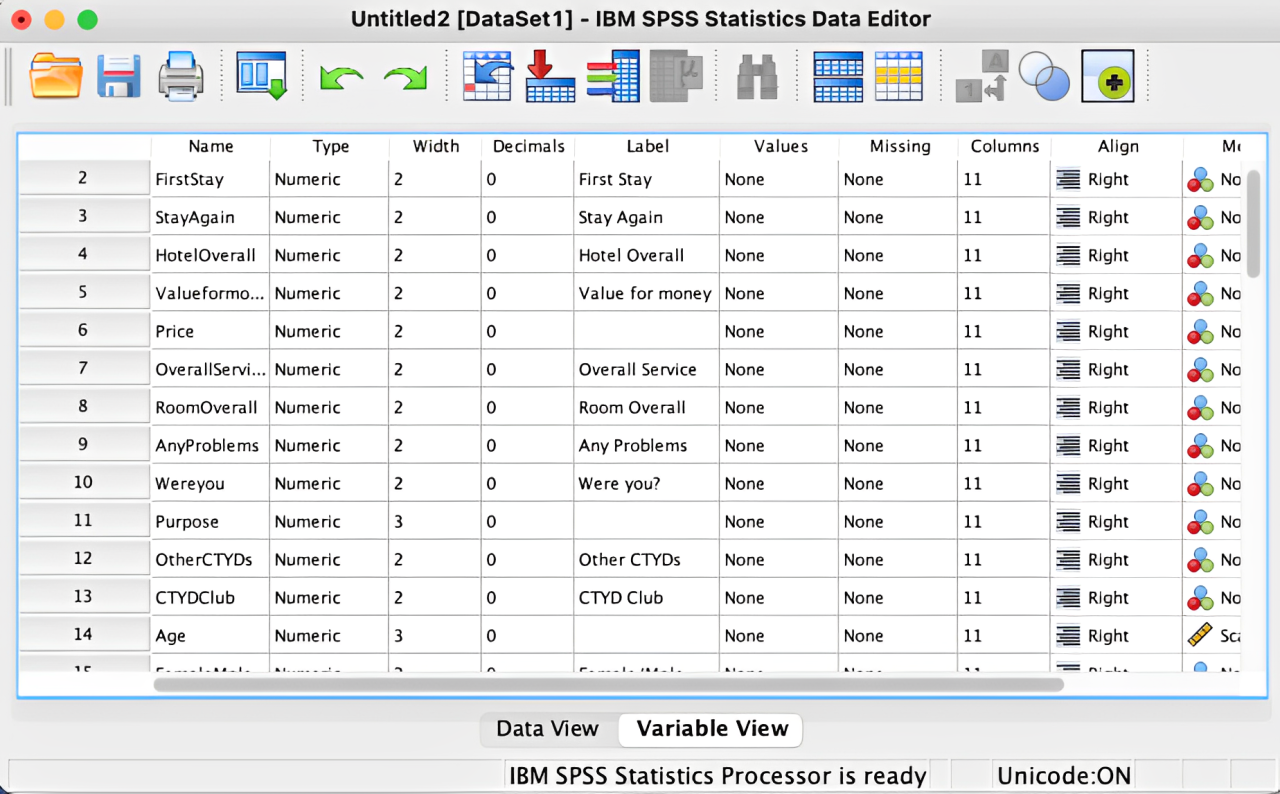Click the Price name cell
The height and width of the screenshot is (794, 1280).
(x=211, y=332)
